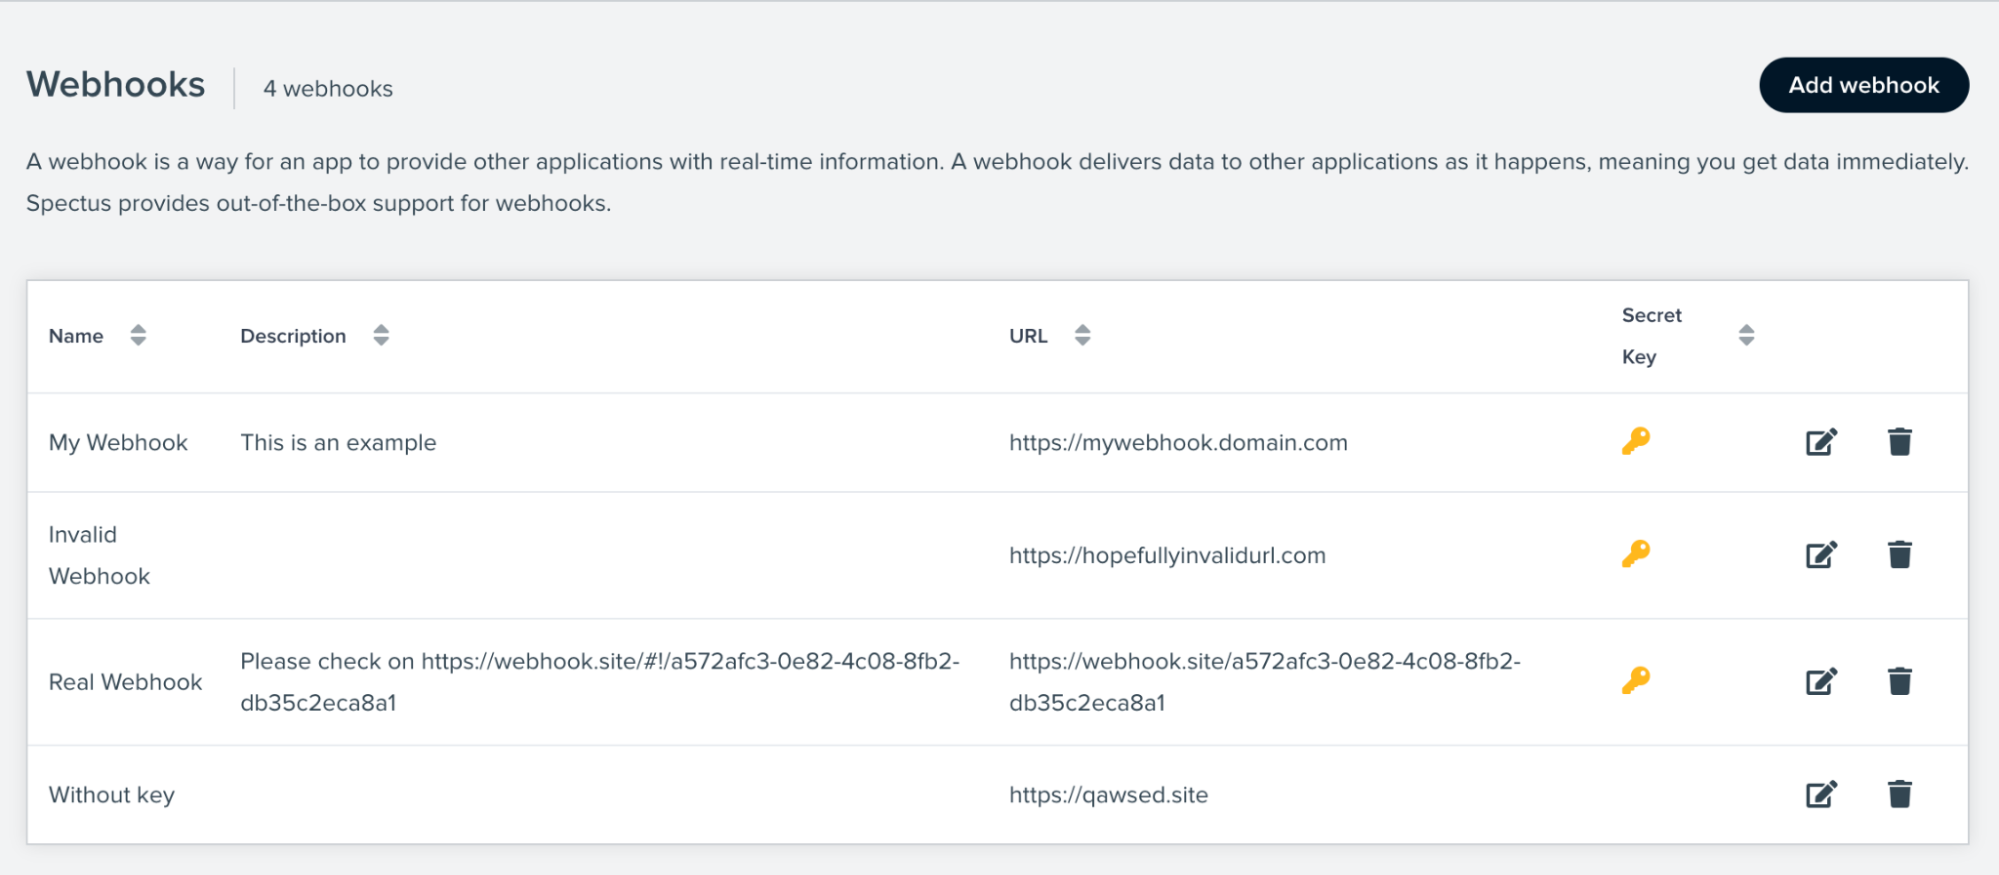
Task: Select the Real Webhook name cell
Action: pos(125,682)
